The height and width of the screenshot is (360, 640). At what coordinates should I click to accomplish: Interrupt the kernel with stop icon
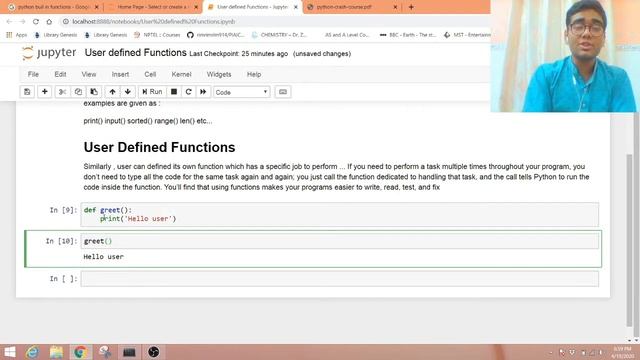pos(173,92)
